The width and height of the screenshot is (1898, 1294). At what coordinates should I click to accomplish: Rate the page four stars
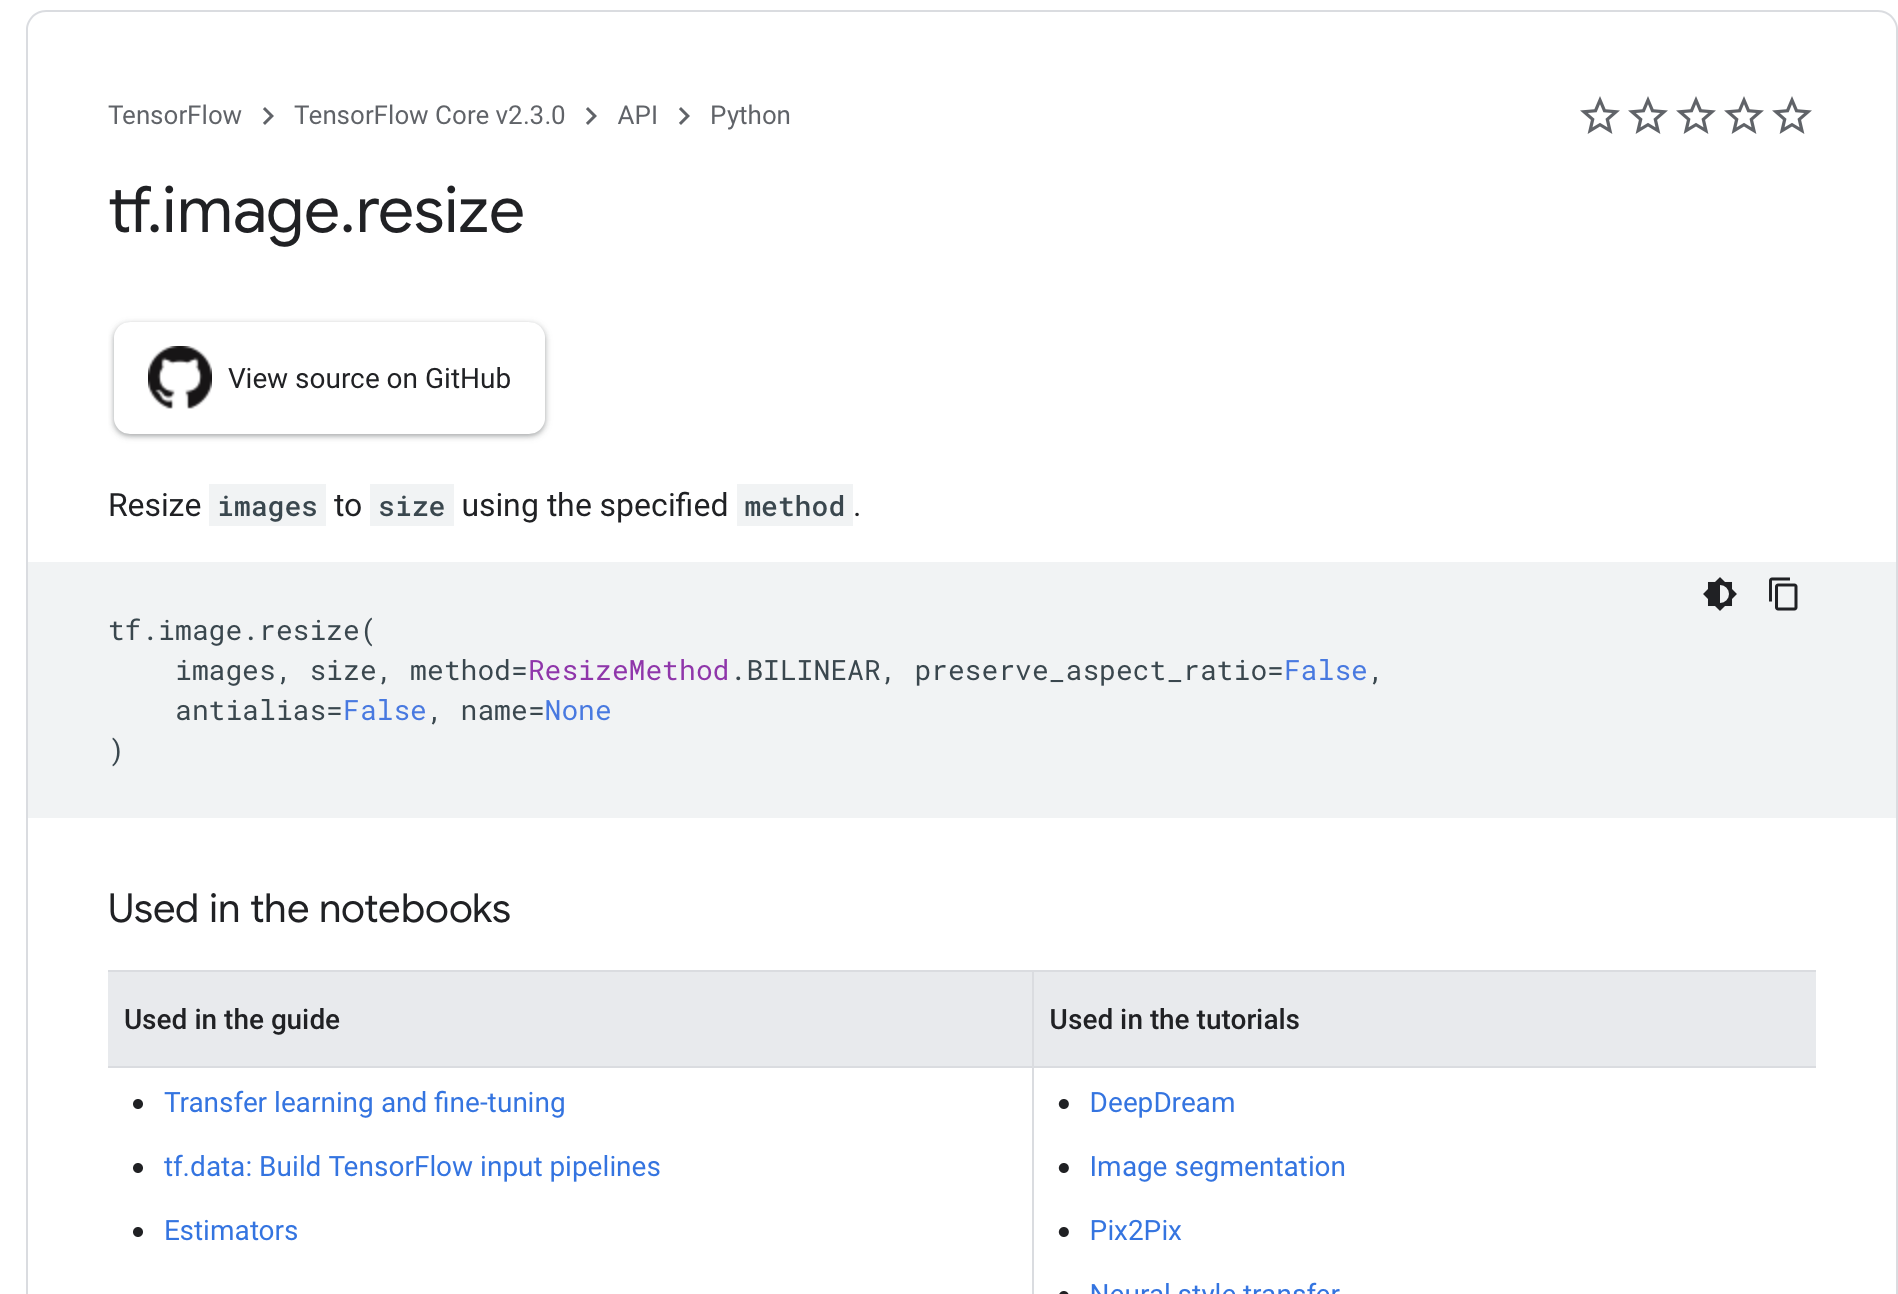tap(1744, 116)
